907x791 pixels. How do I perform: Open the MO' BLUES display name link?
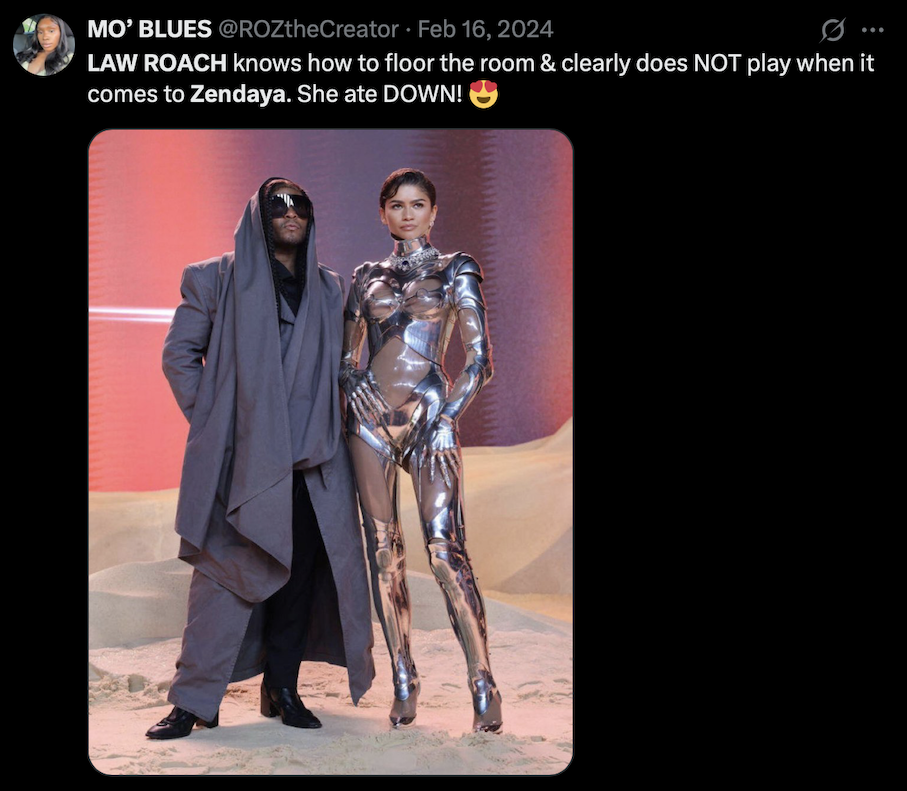149,30
